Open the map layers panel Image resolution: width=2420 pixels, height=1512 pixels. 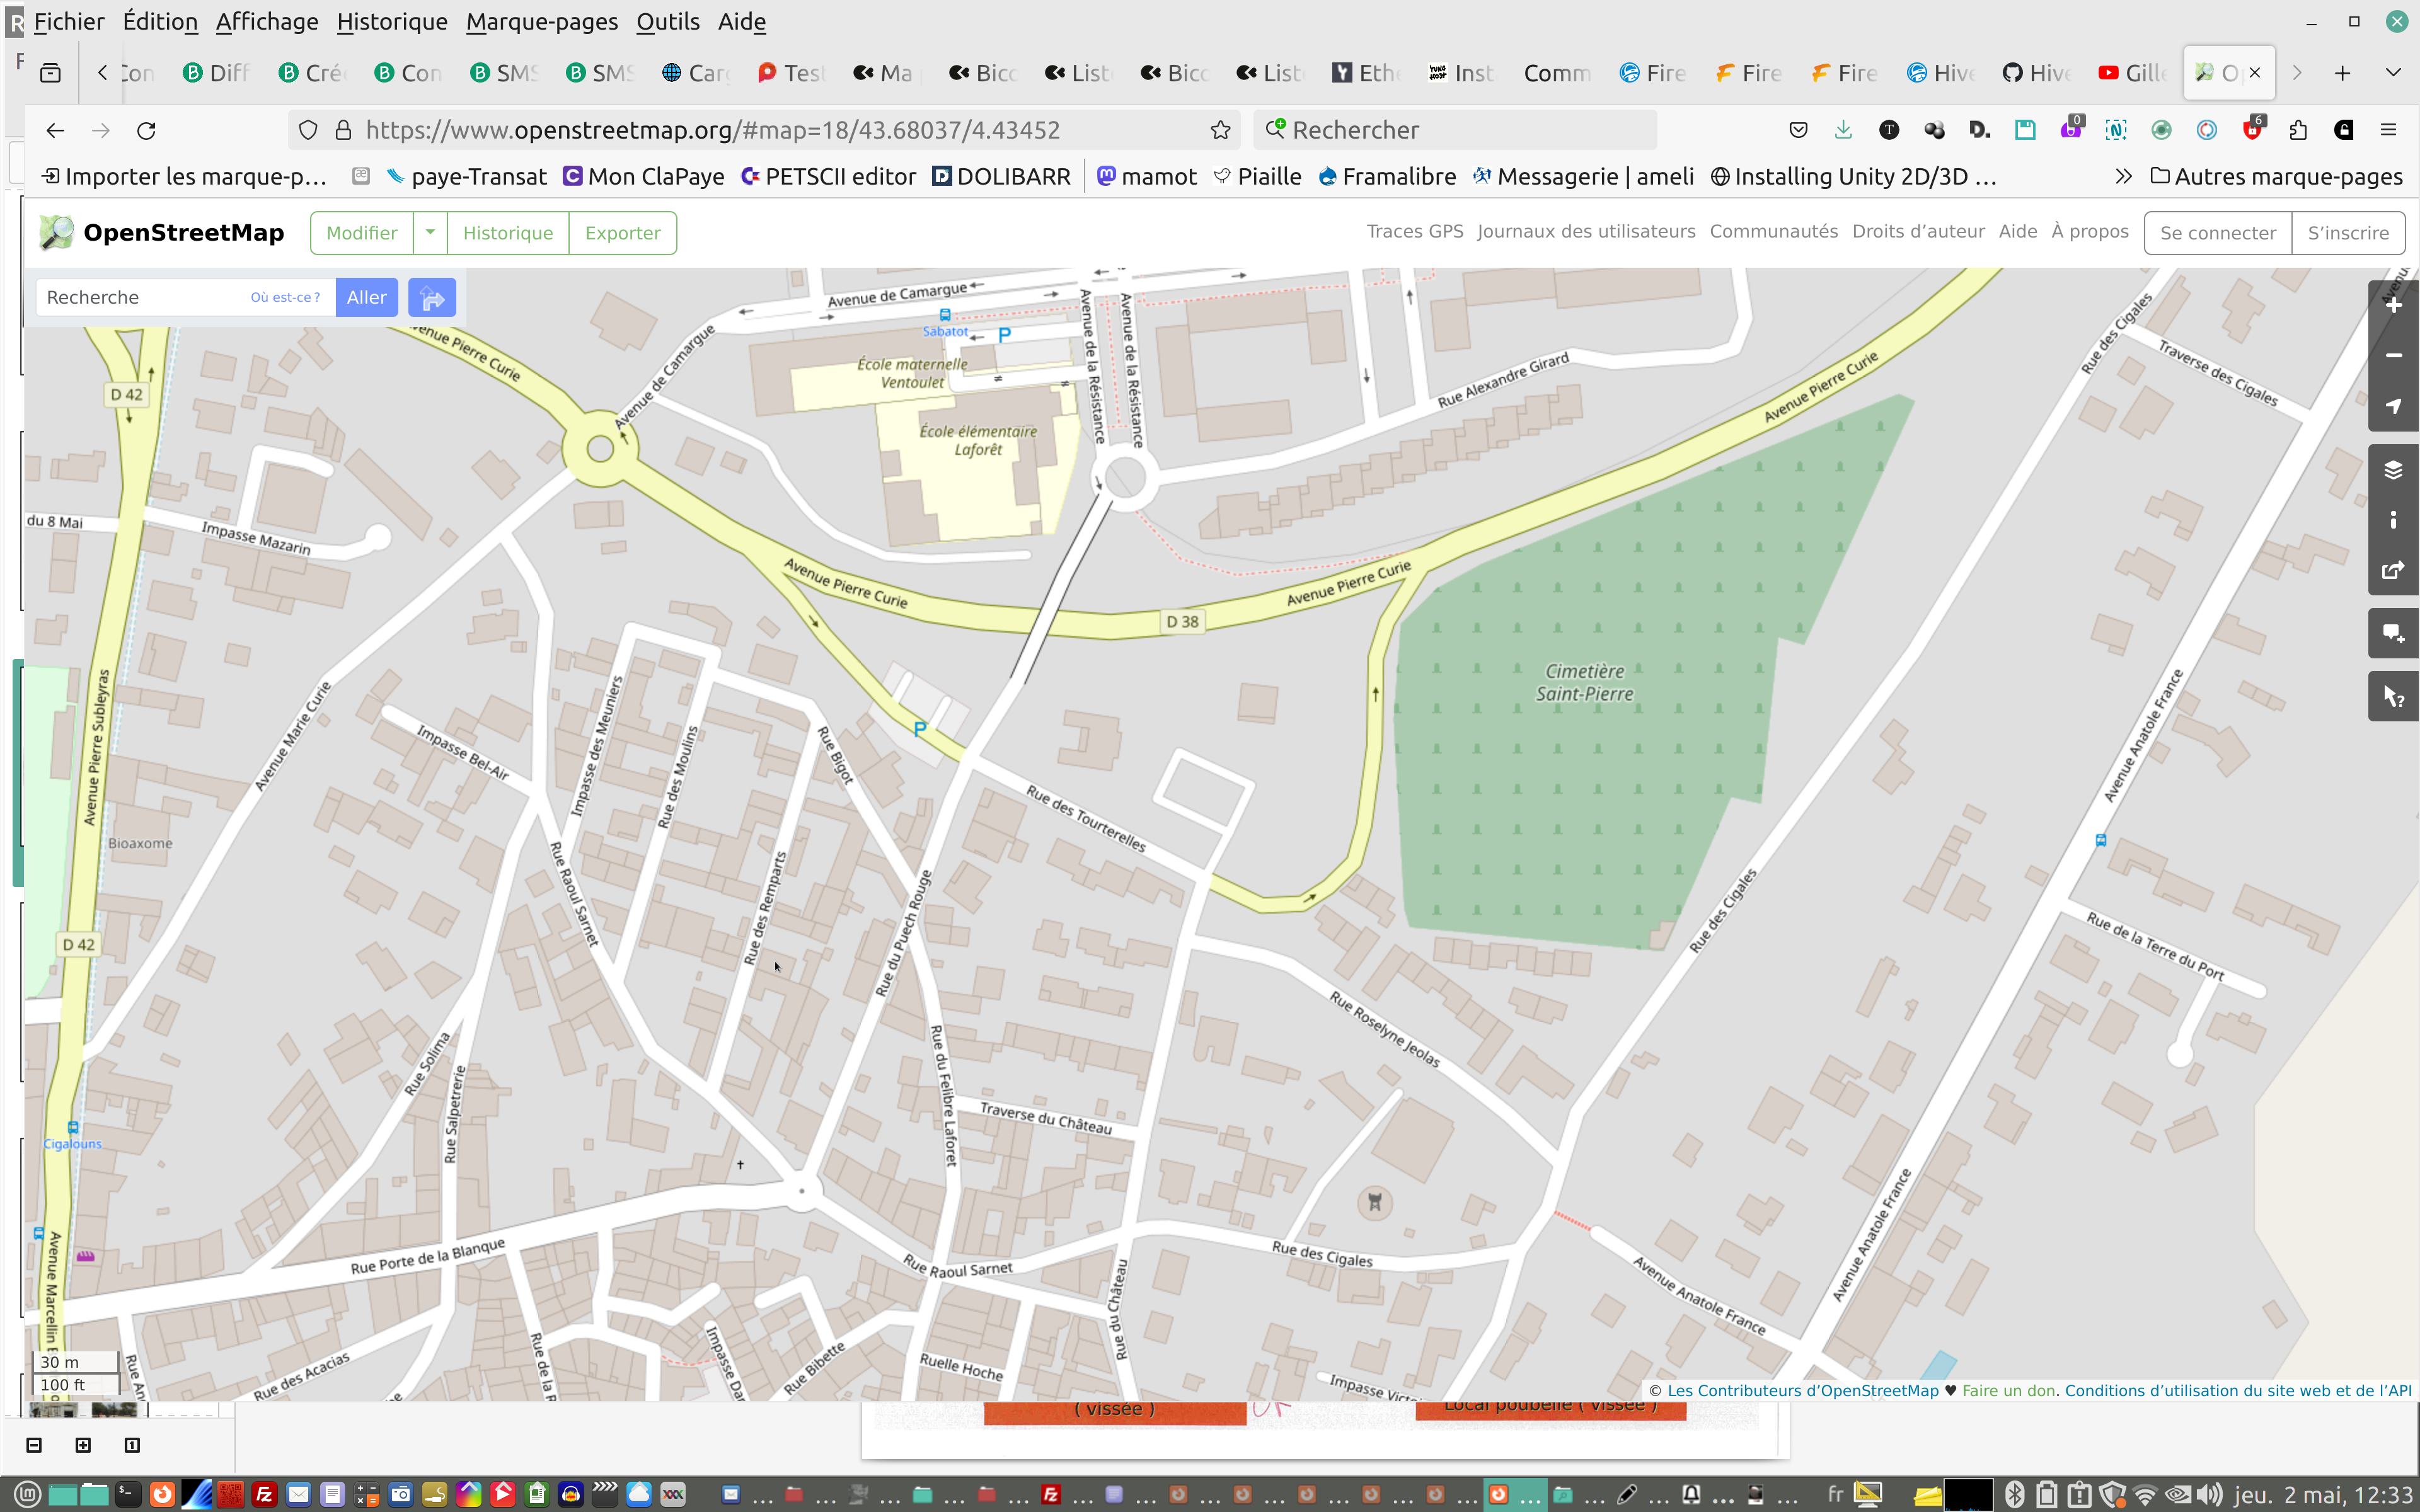pos(2393,470)
